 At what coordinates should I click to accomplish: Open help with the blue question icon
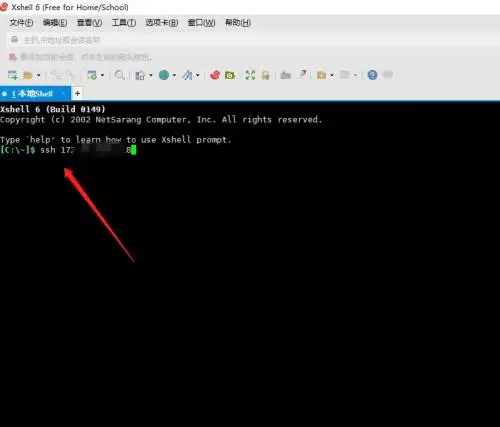click(372, 75)
